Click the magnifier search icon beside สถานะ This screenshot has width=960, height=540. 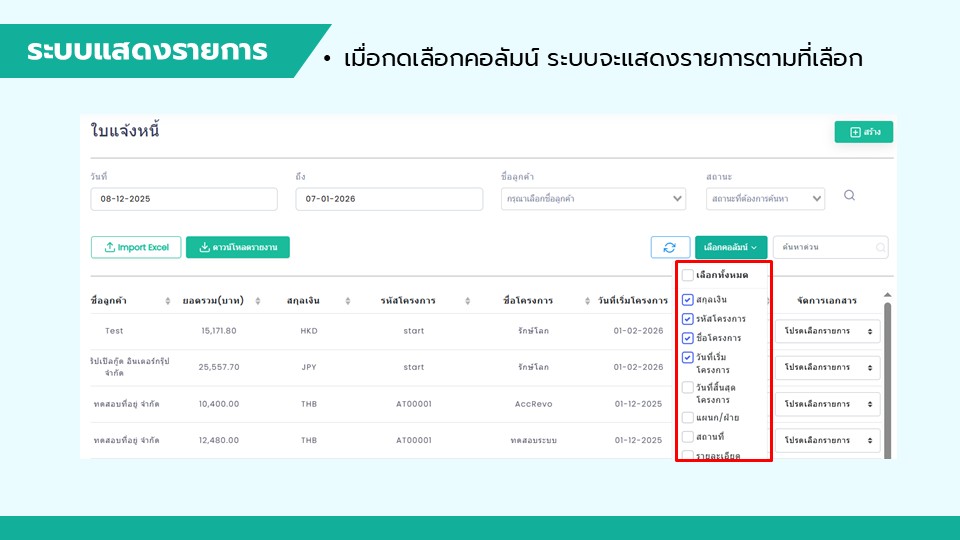(849, 196)
